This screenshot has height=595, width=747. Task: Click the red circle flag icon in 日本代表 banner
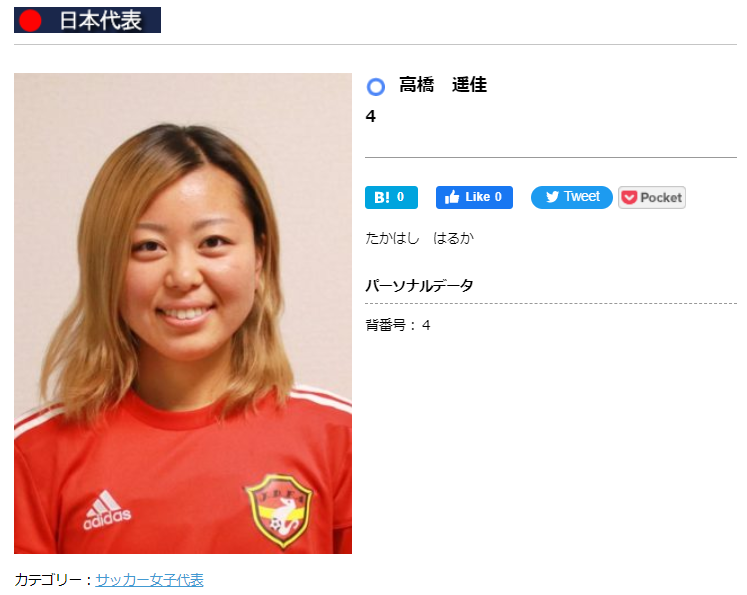30,20
